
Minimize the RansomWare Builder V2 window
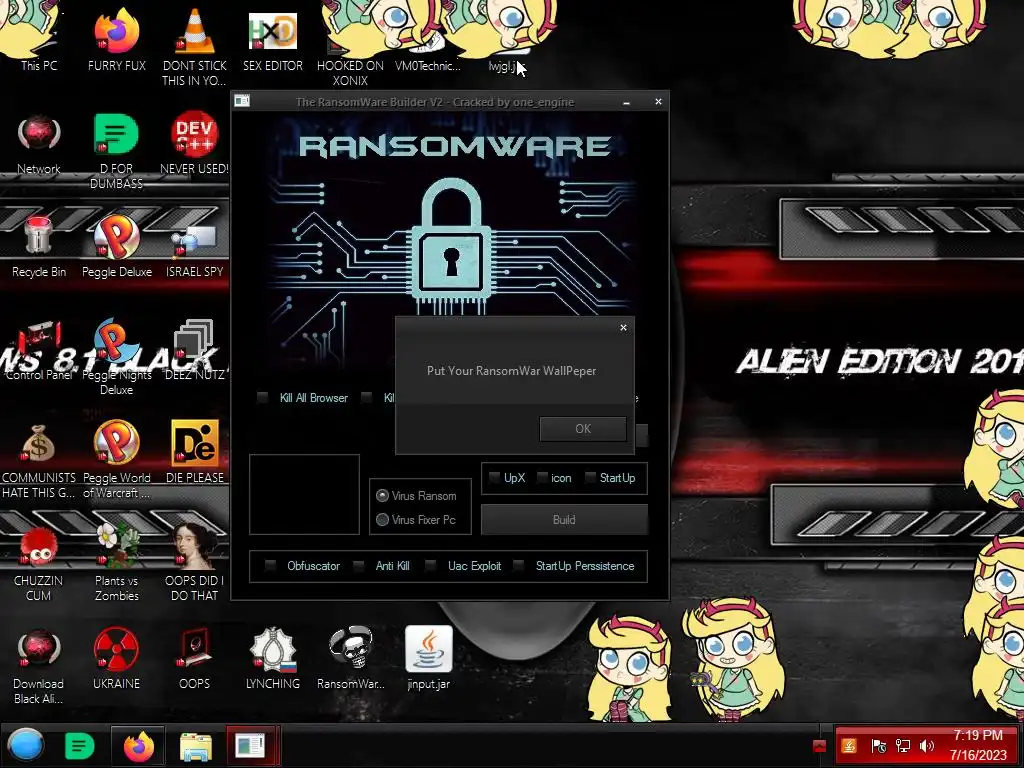tap(626, 102)
